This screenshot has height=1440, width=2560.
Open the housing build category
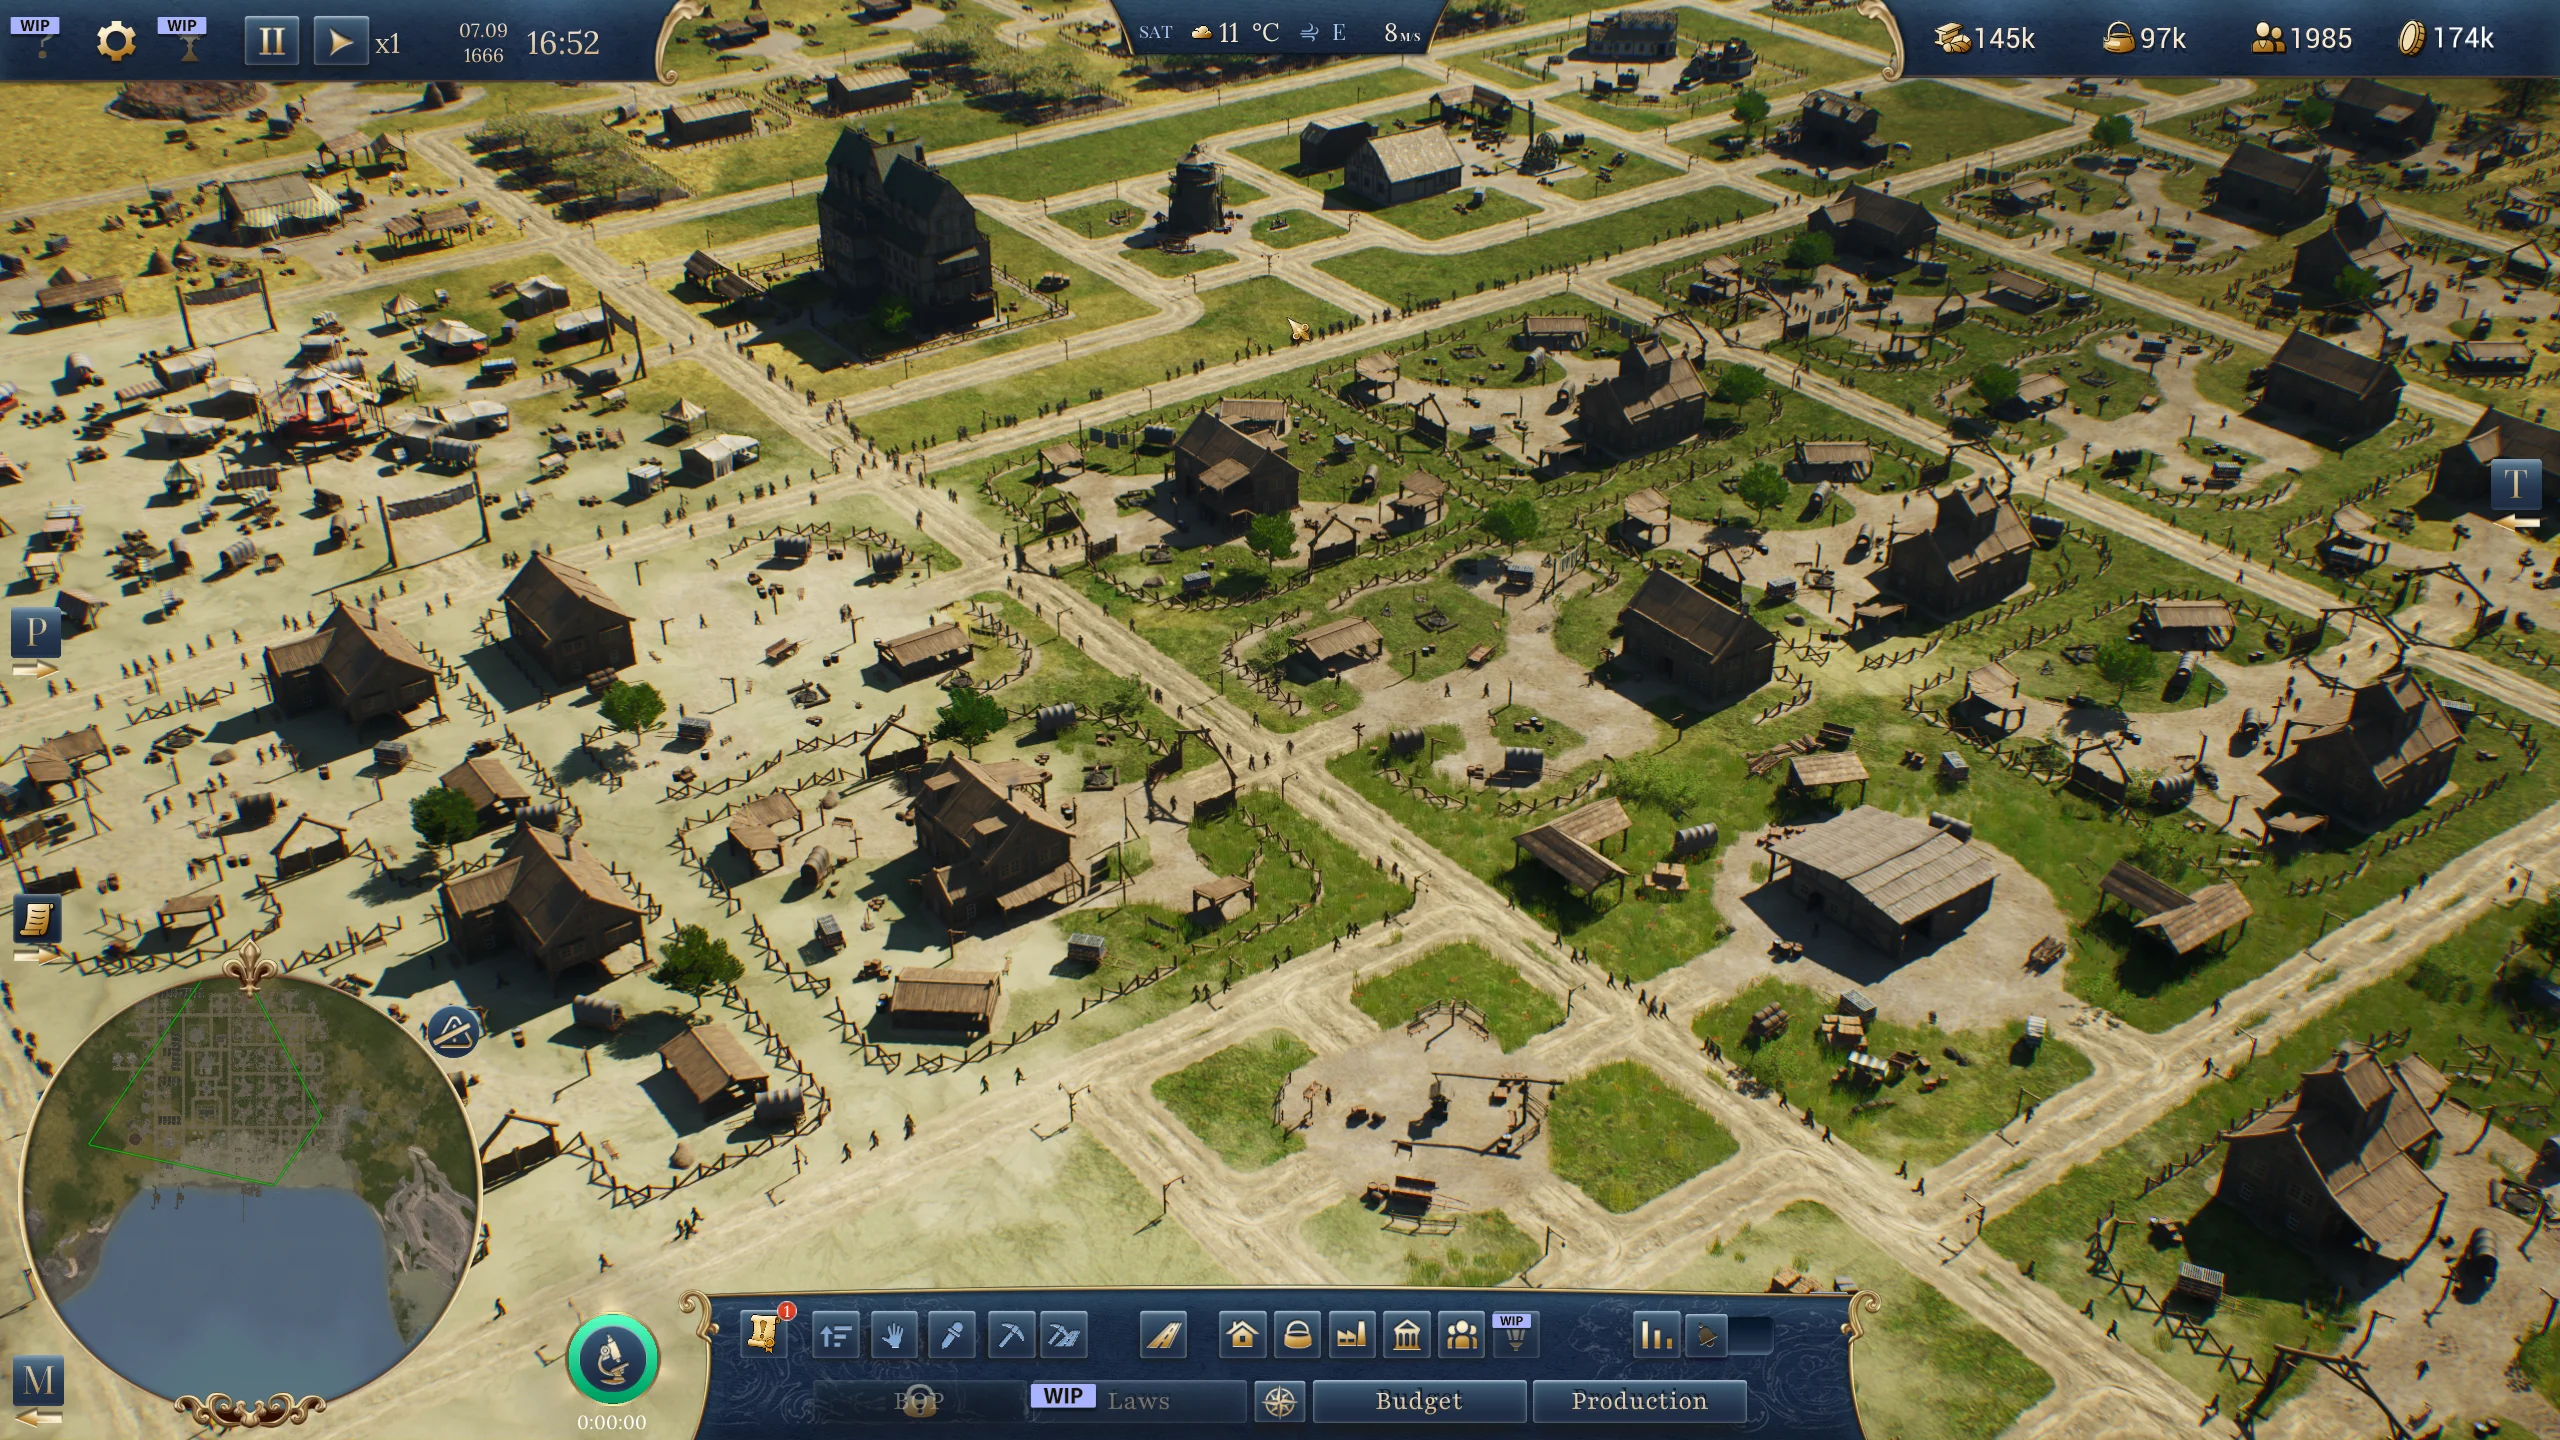1242,1335
